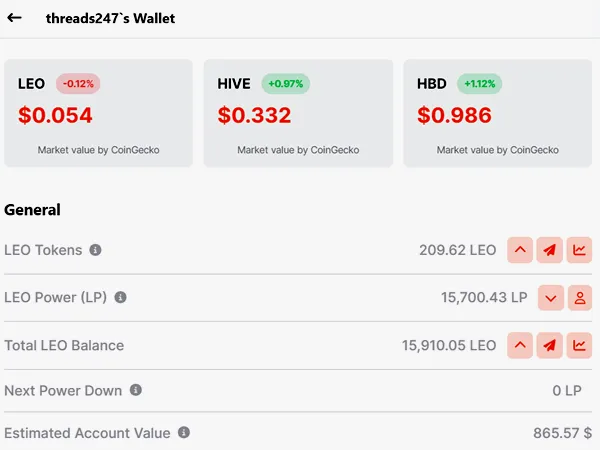Send from Total LEO Balance paper plane
The width and height of the screenshot is (600, 450).
549,345
